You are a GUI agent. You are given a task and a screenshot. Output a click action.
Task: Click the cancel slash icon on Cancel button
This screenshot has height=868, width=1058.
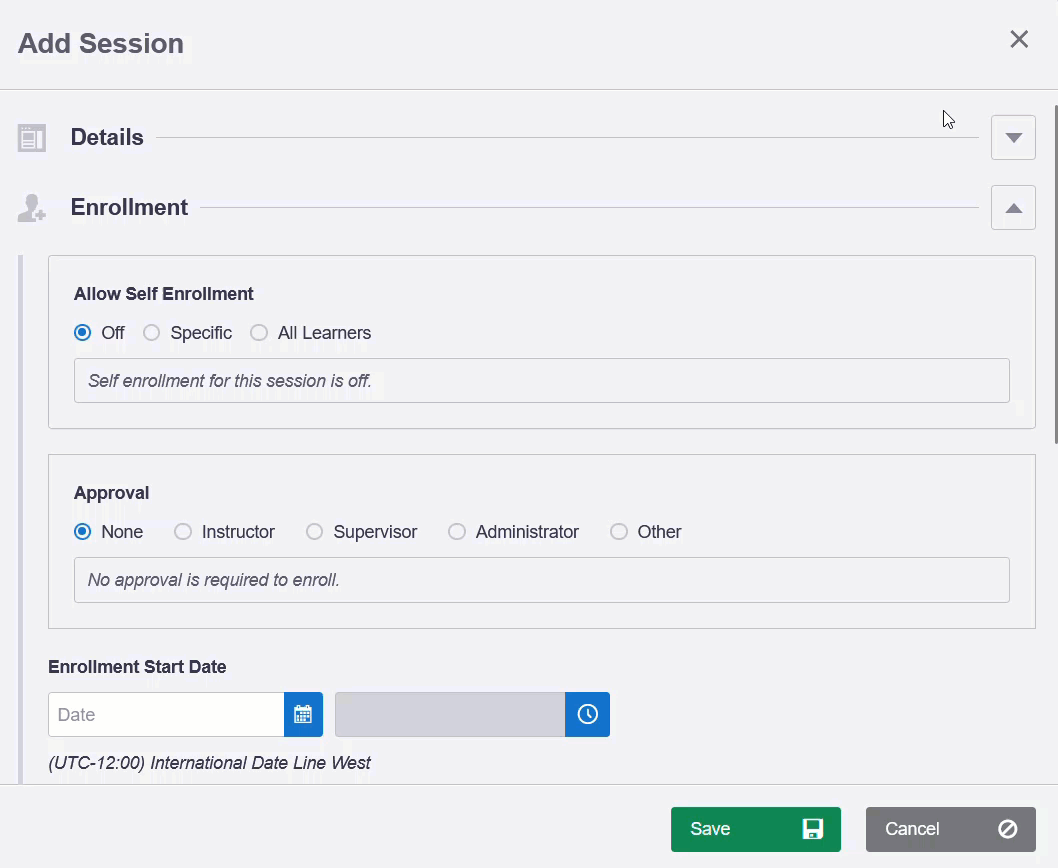click(x=1006, y=828)
